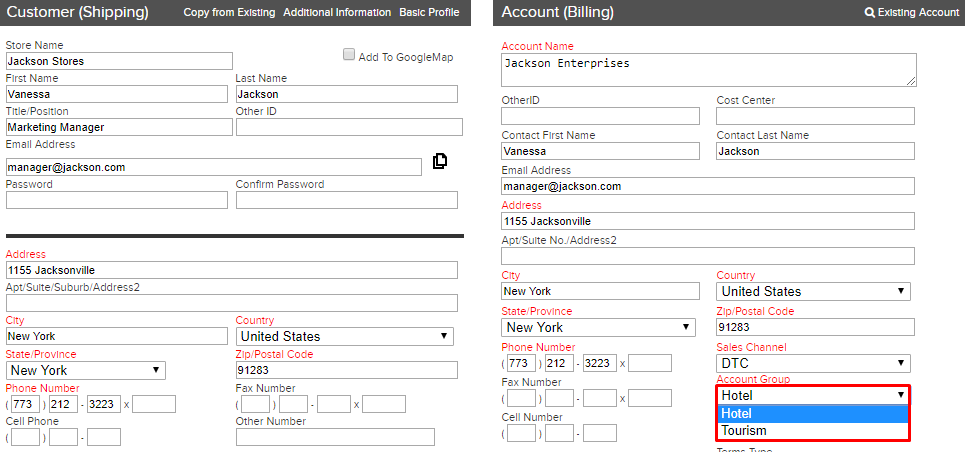Viewport: 967px width, 452px height.
Task: Open the billing State/Province dropdown
Action: coord(598,327)
